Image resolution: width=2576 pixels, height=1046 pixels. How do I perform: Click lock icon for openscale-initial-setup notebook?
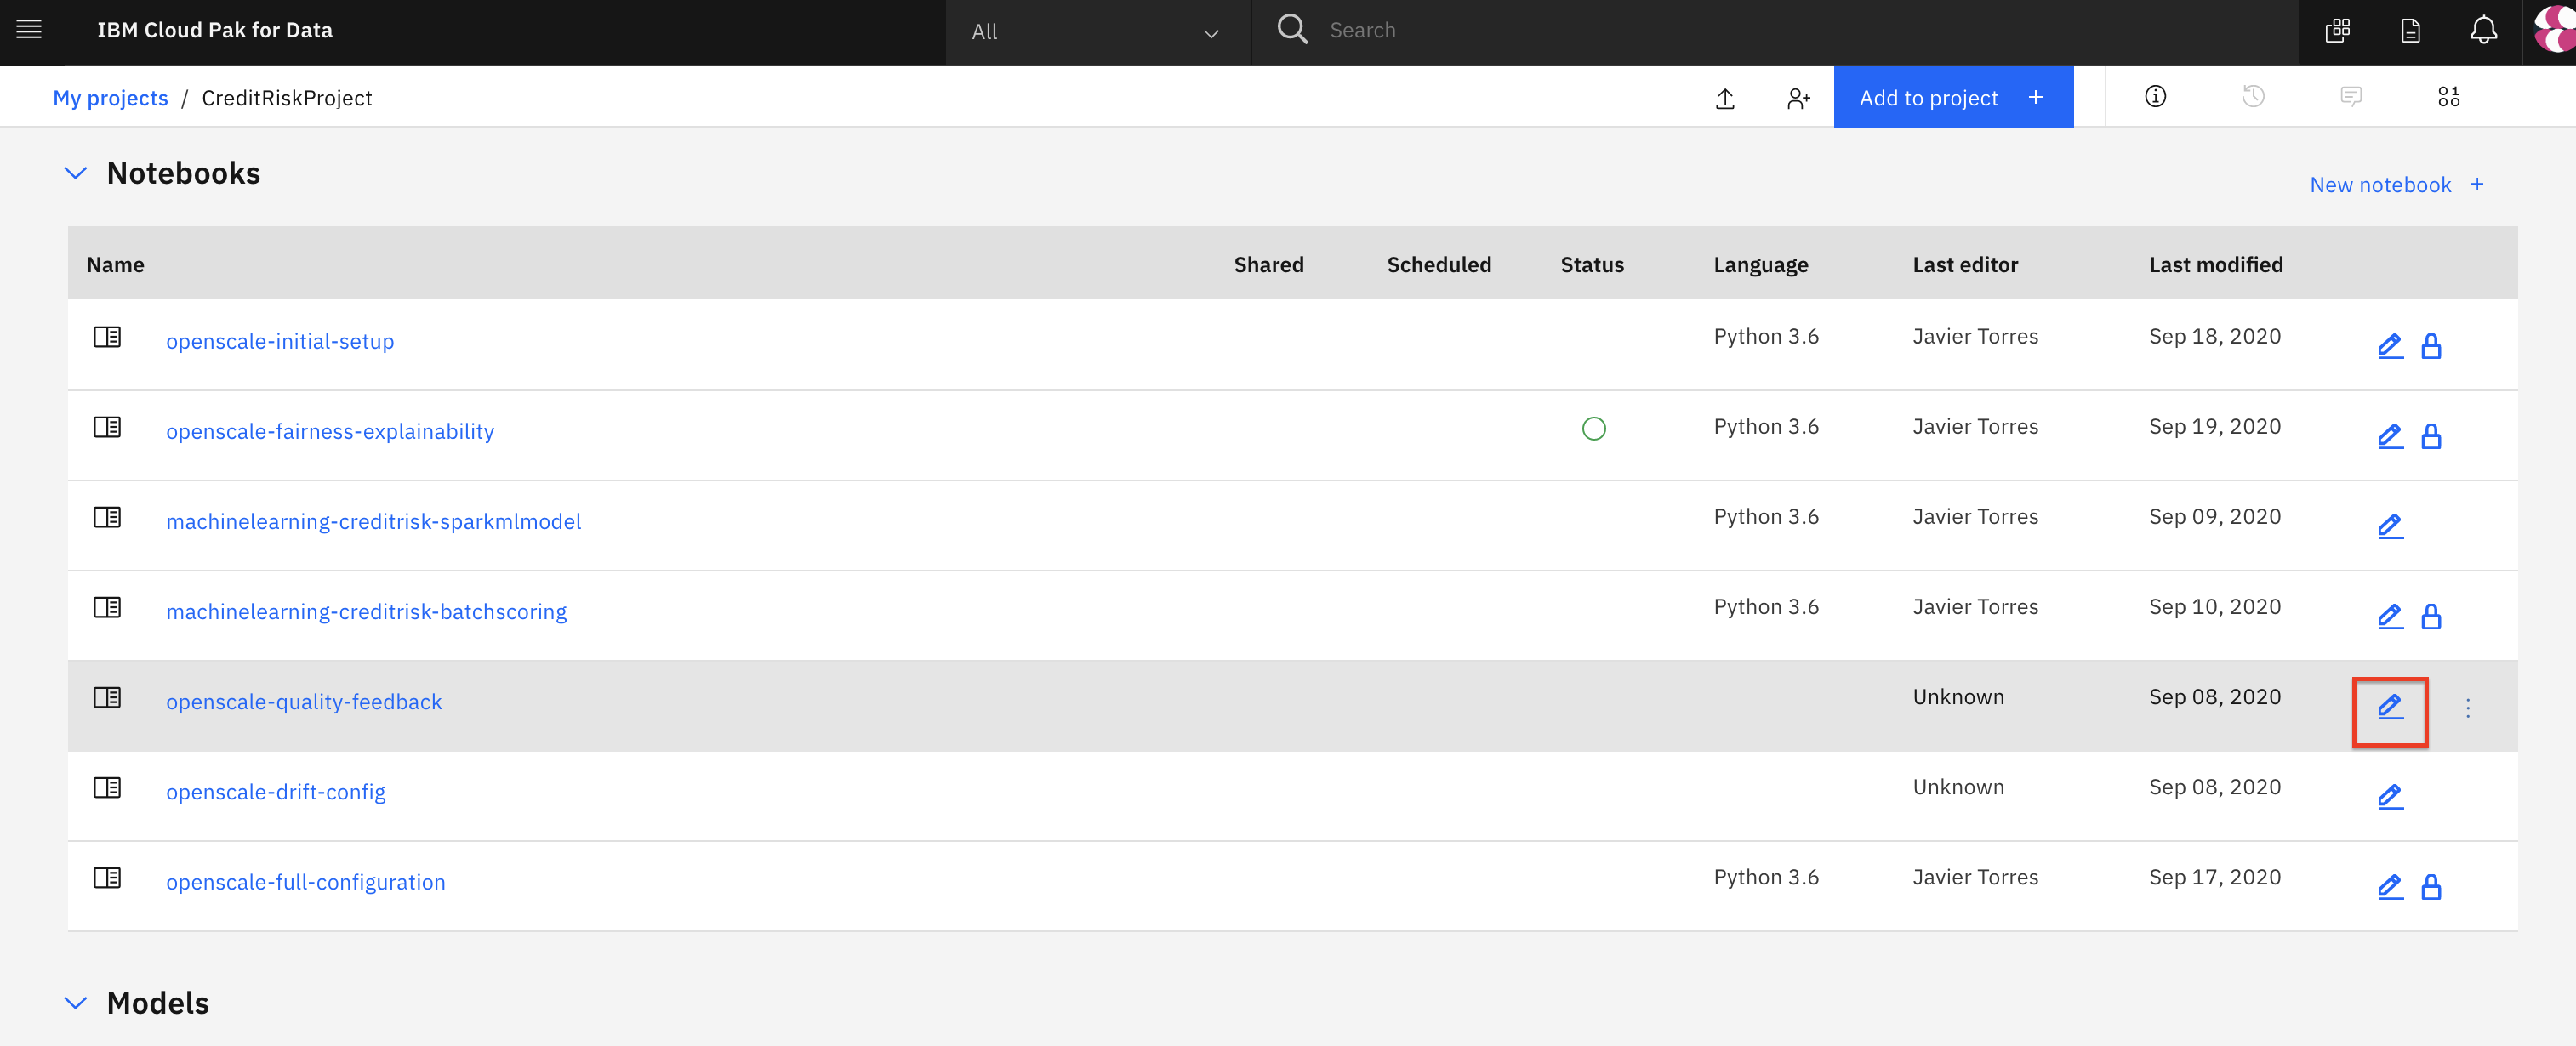point(2431,347)
